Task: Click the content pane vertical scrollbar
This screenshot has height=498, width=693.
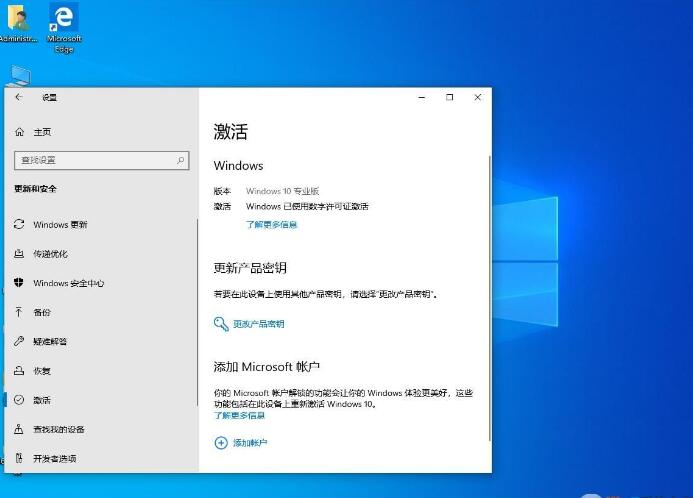Action: [489, 298]
